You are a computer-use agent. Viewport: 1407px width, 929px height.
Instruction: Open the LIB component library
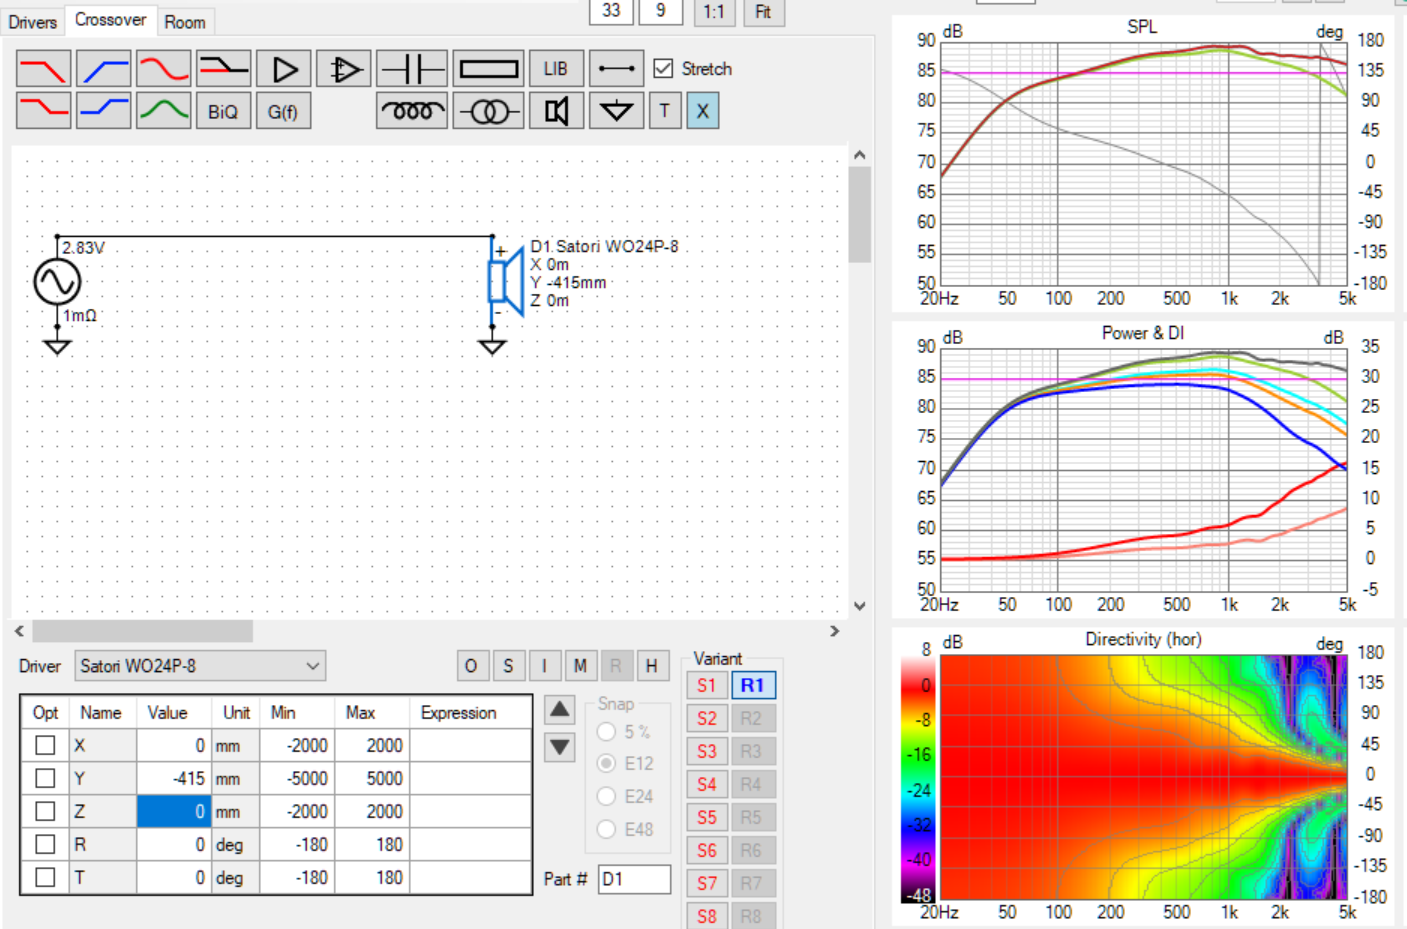[556, 69]
